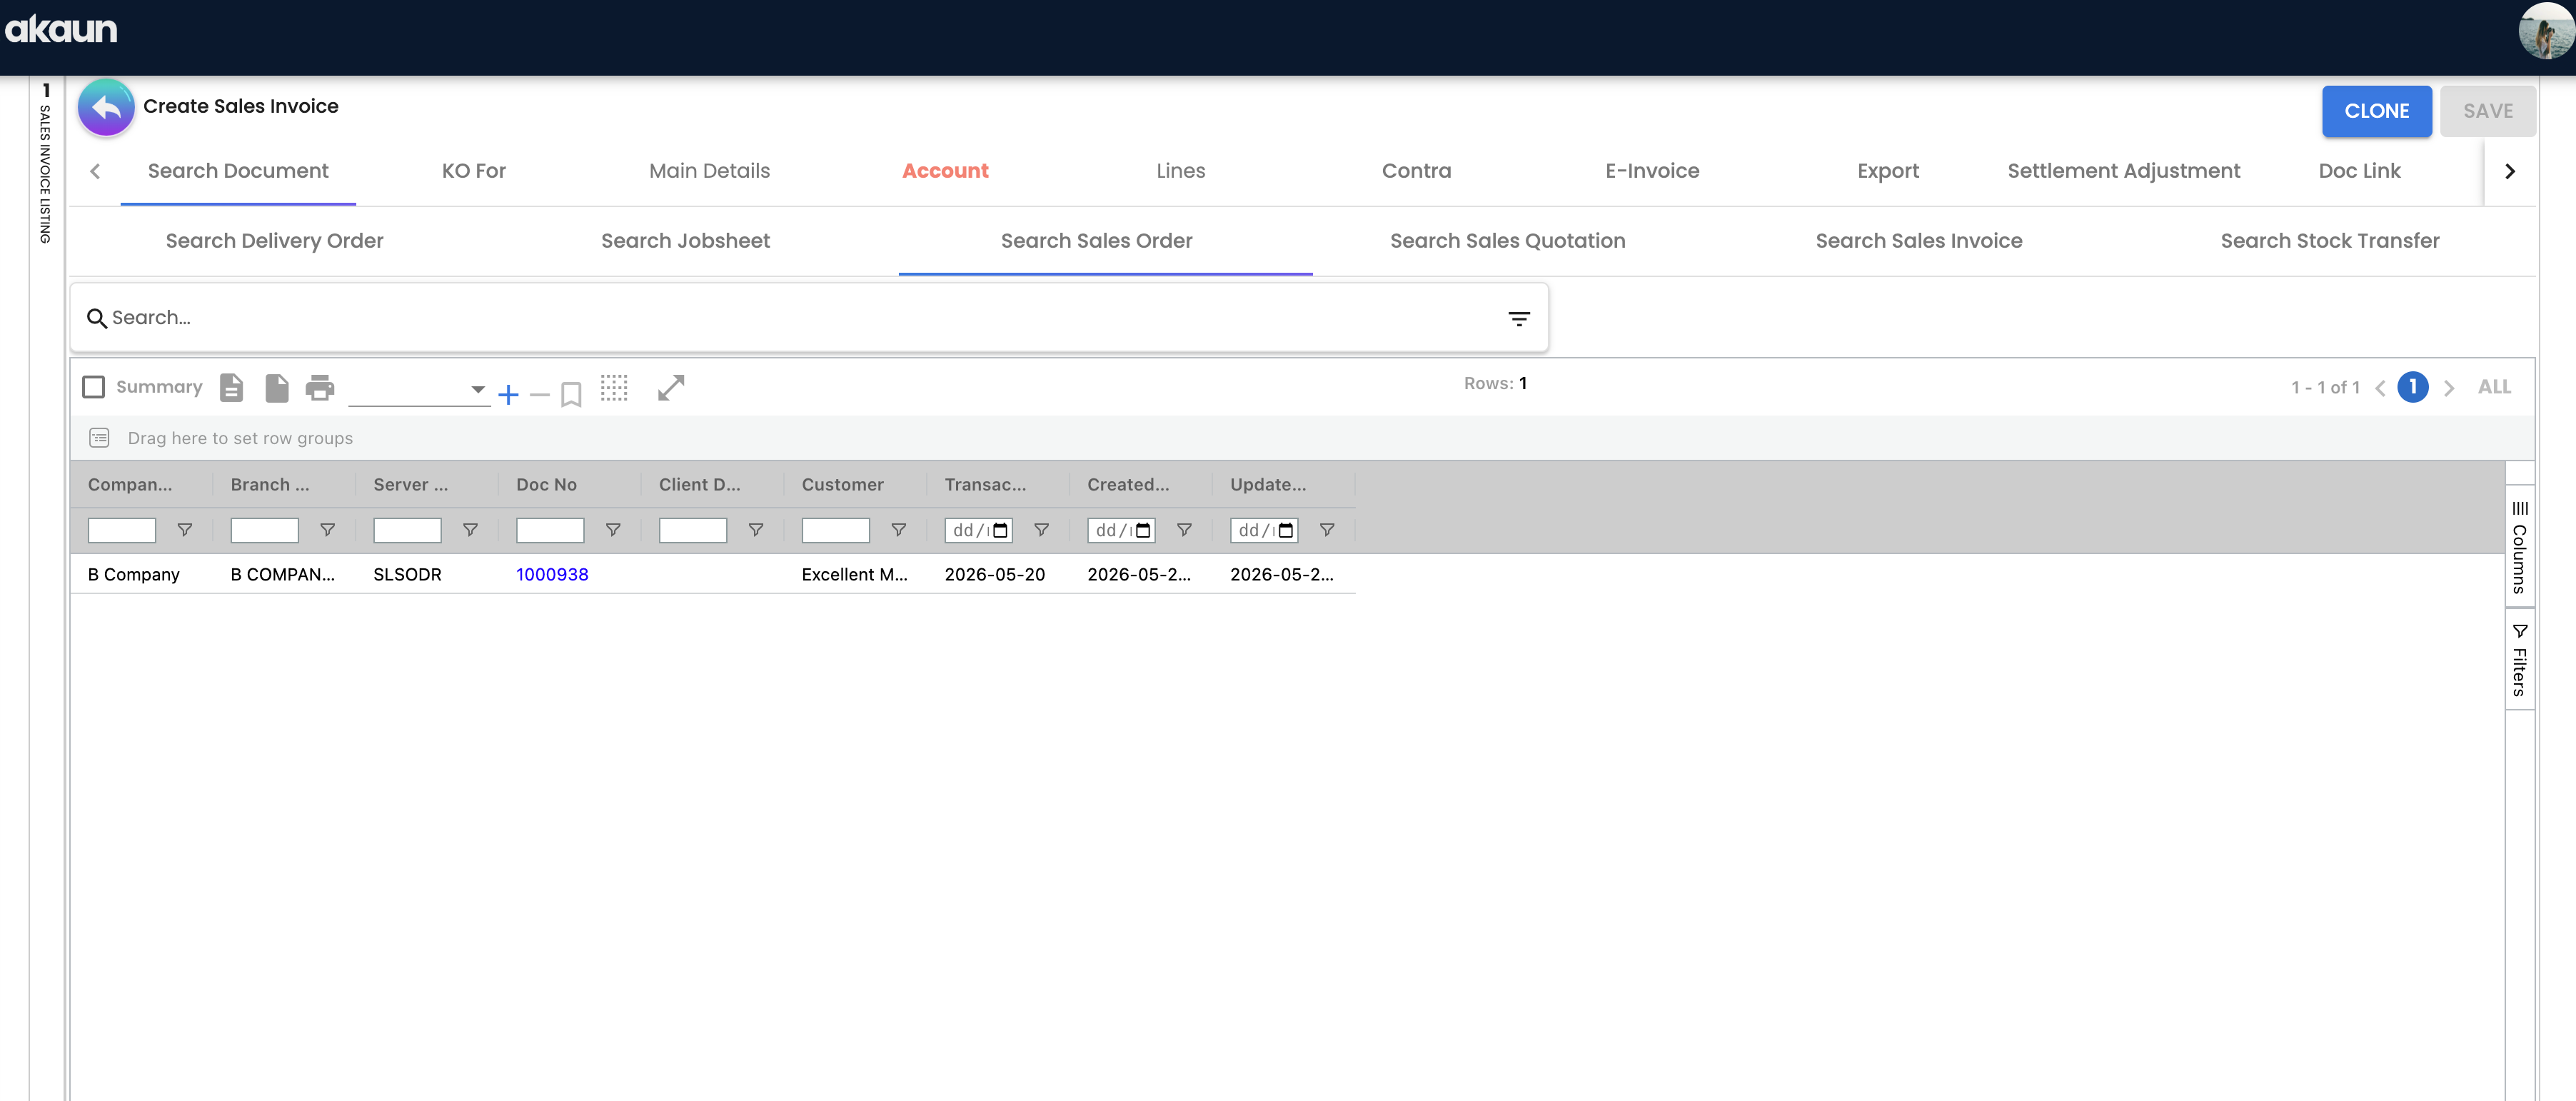2576x1101 pixels.
Task: Open Updated date picker field
Action: pos(1265,530)
